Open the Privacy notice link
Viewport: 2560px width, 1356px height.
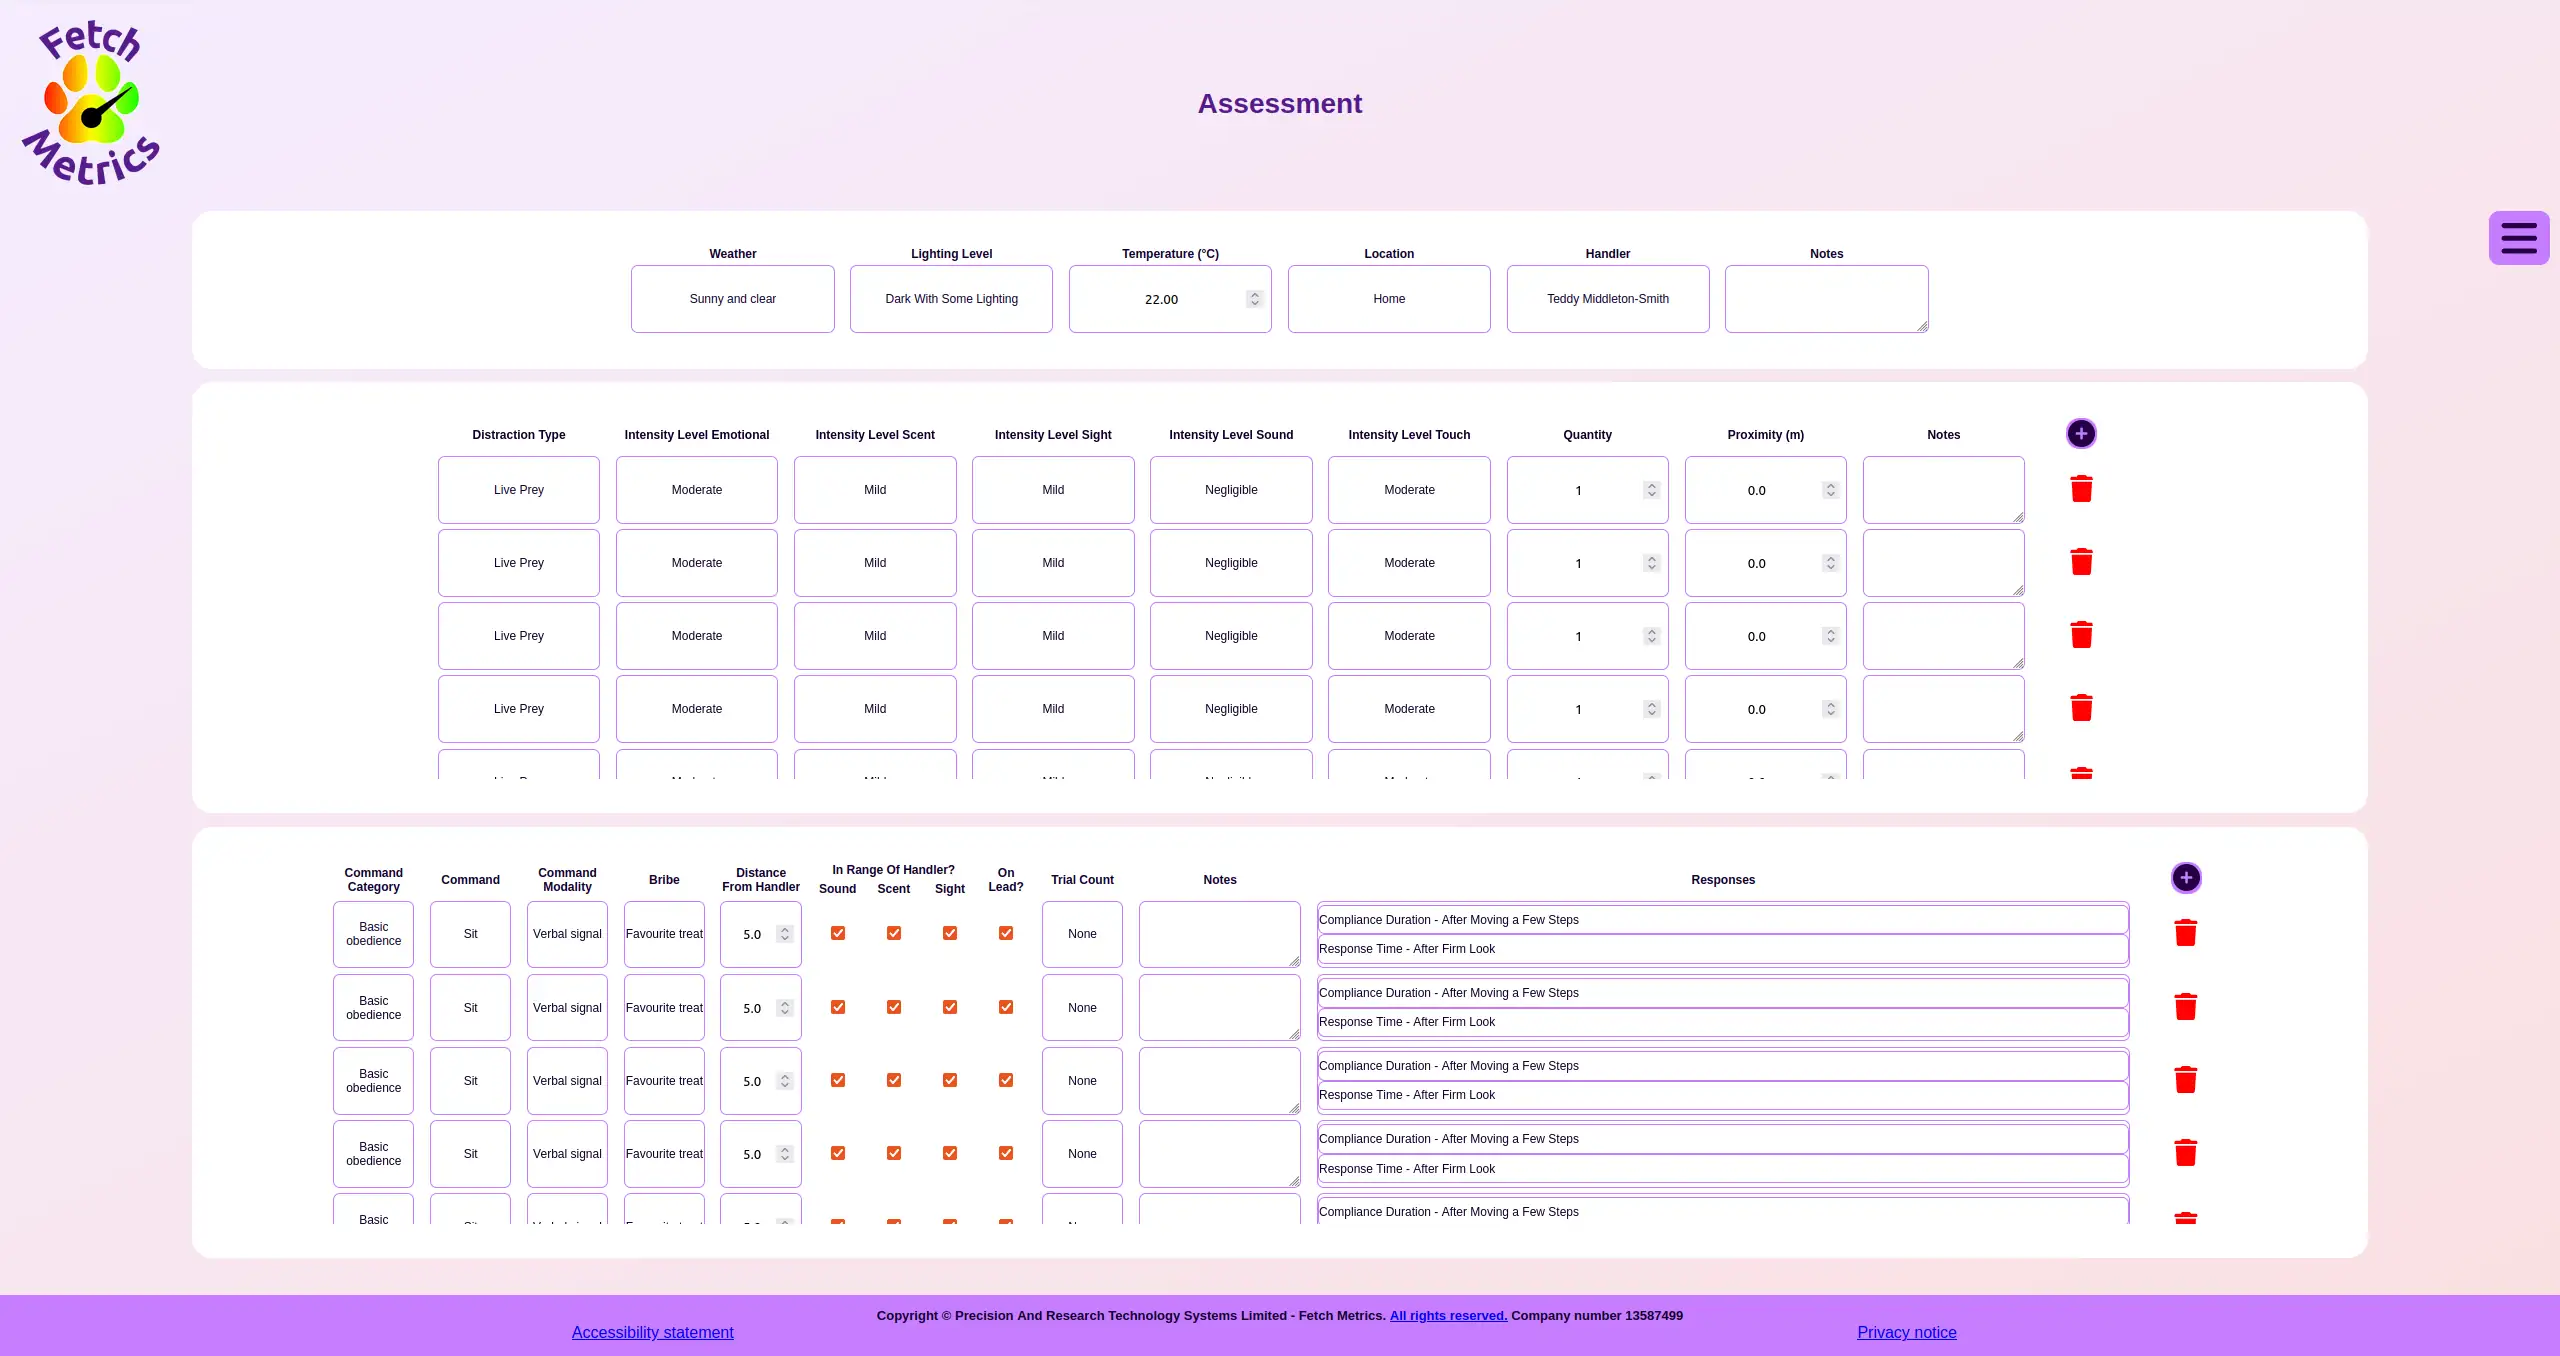click(x=1906, y=1332)
